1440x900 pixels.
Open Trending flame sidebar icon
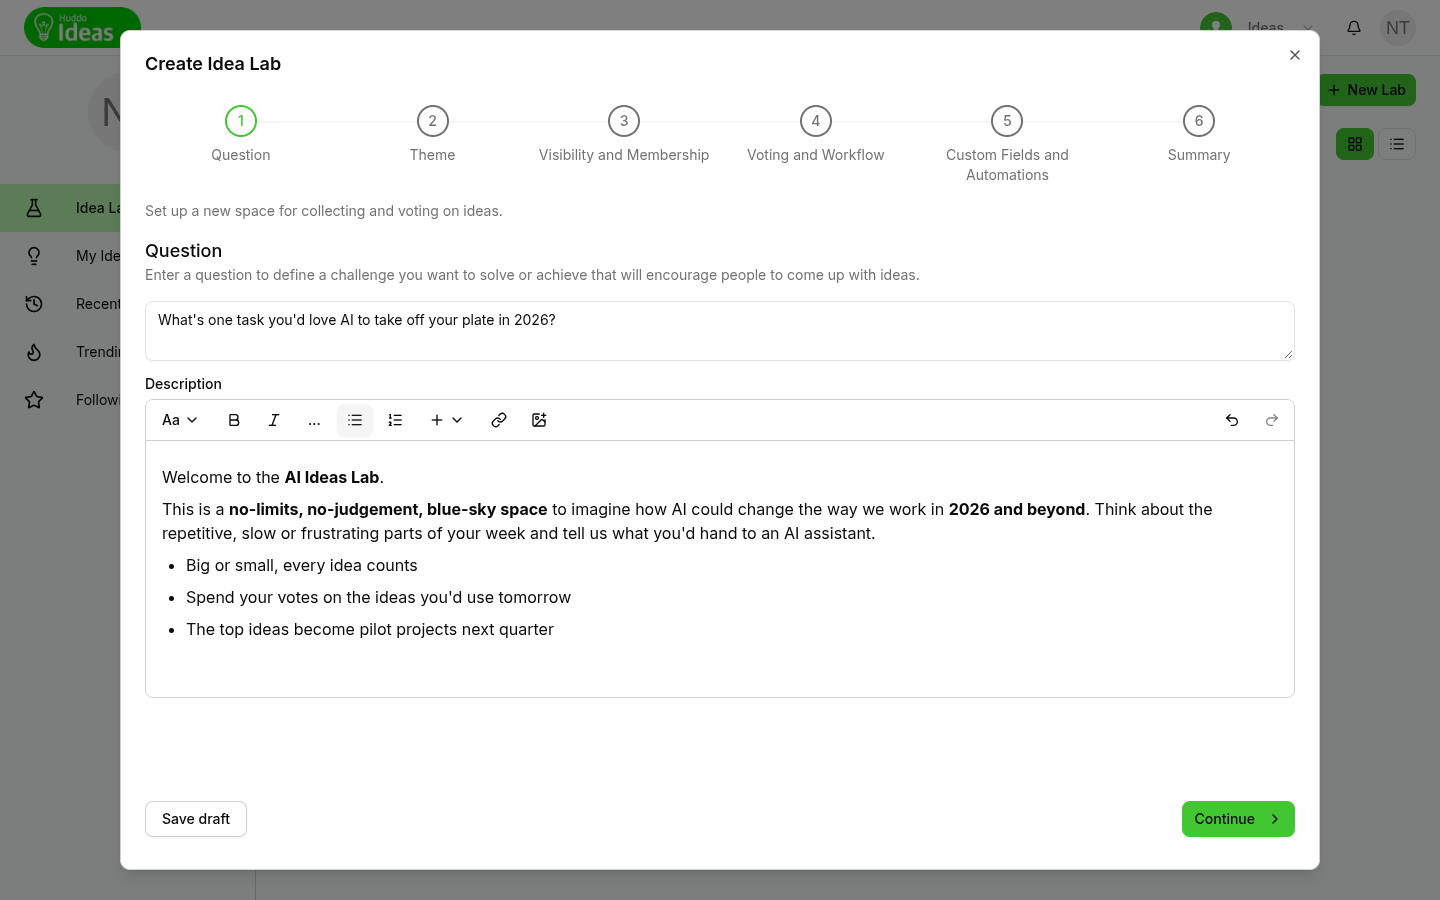click(34, 352)
